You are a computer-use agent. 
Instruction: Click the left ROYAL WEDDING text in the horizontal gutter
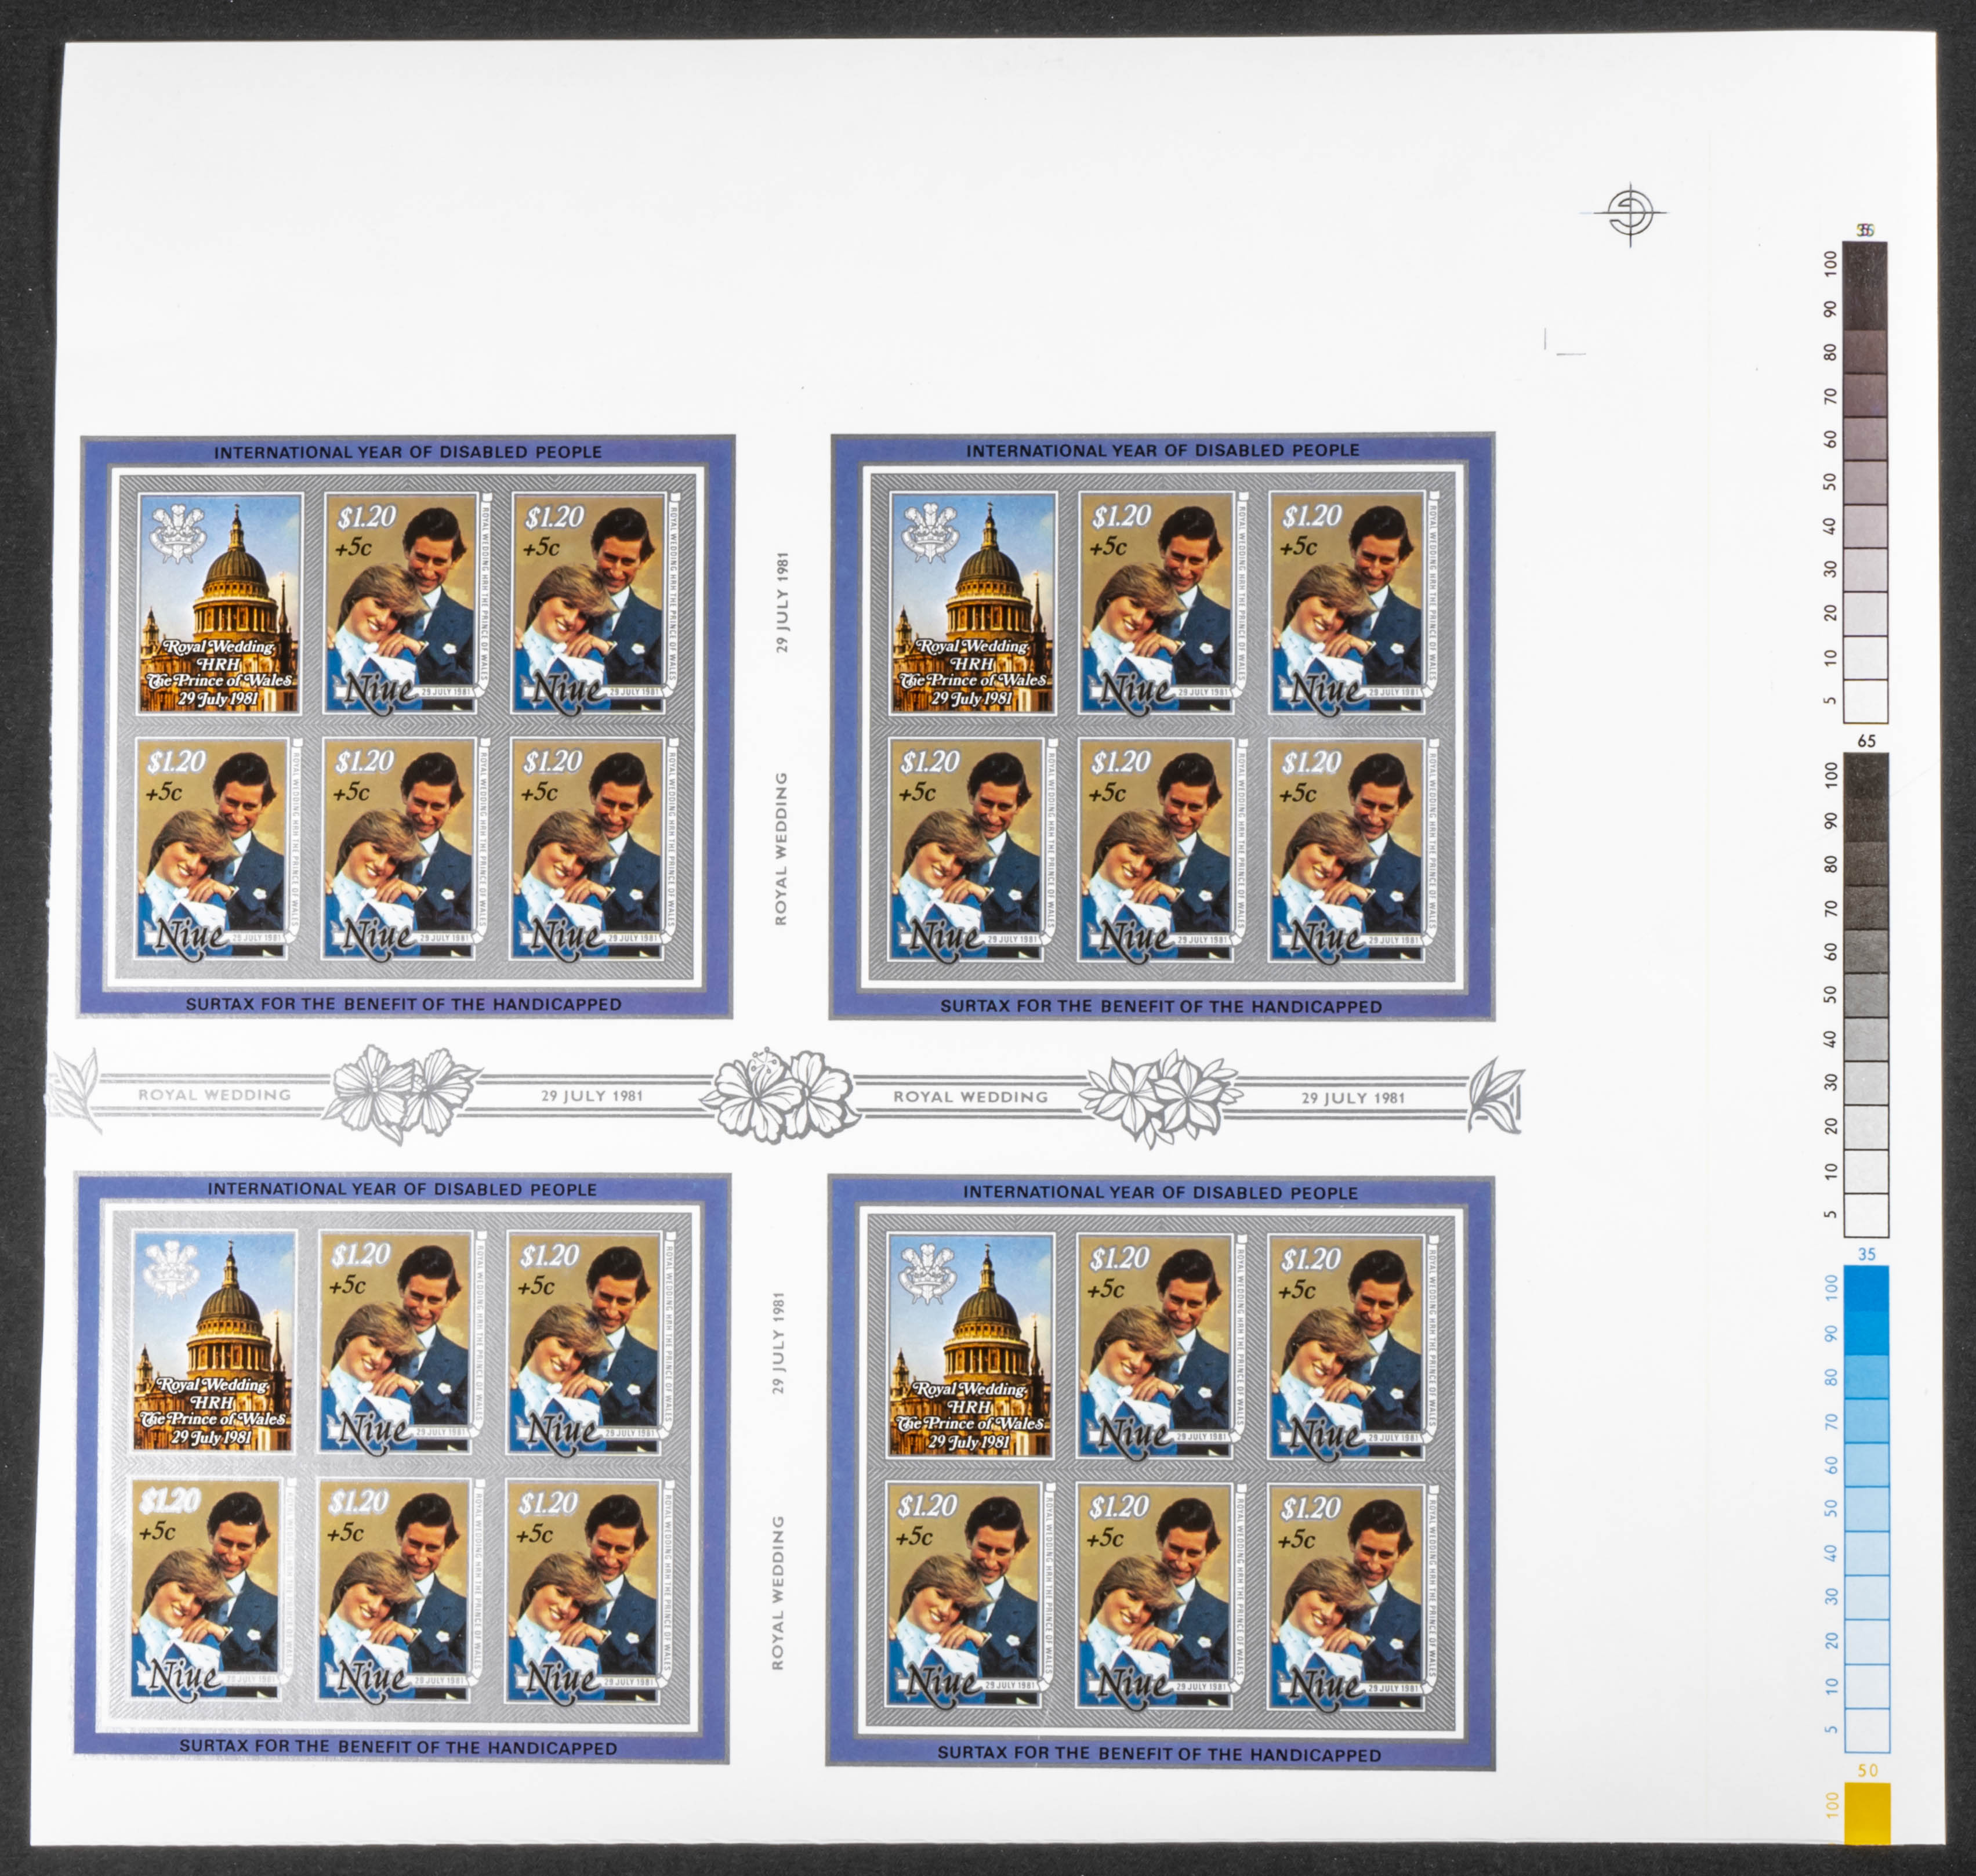(x=214, y=1095)
